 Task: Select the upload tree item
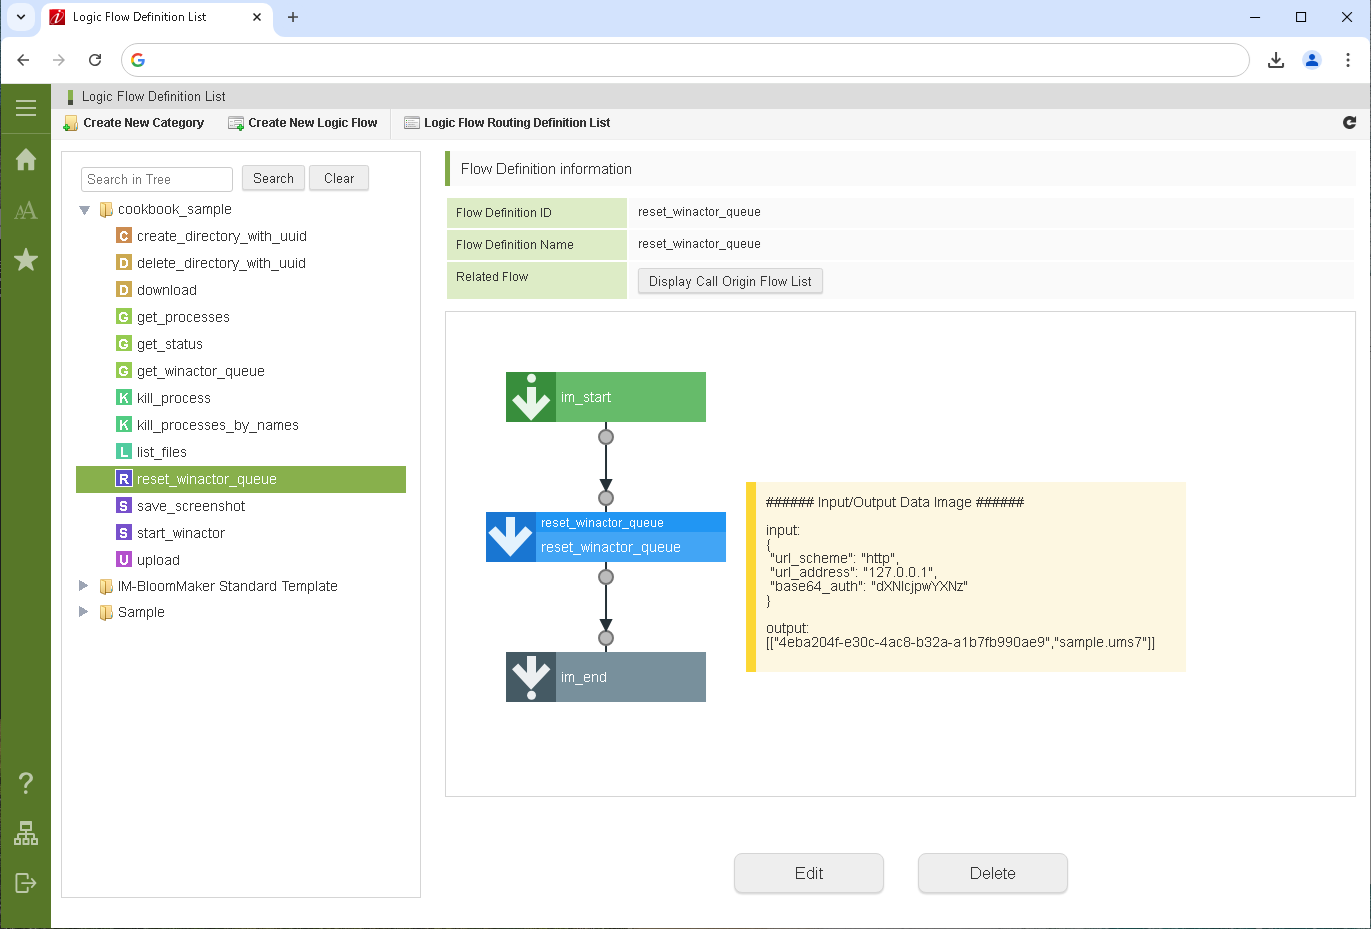point(158,560)
